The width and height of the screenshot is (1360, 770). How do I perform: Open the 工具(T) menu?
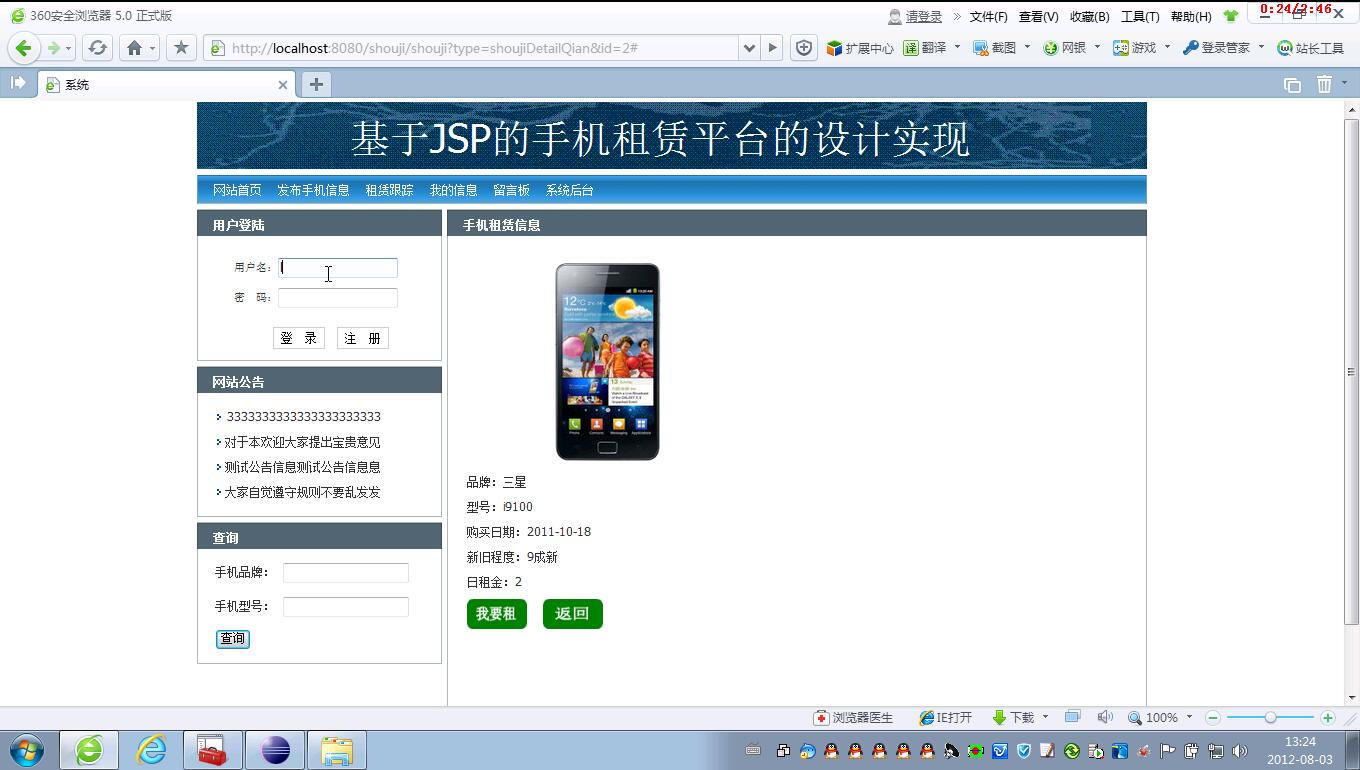pyautogui.click(x=1140, y=16)
